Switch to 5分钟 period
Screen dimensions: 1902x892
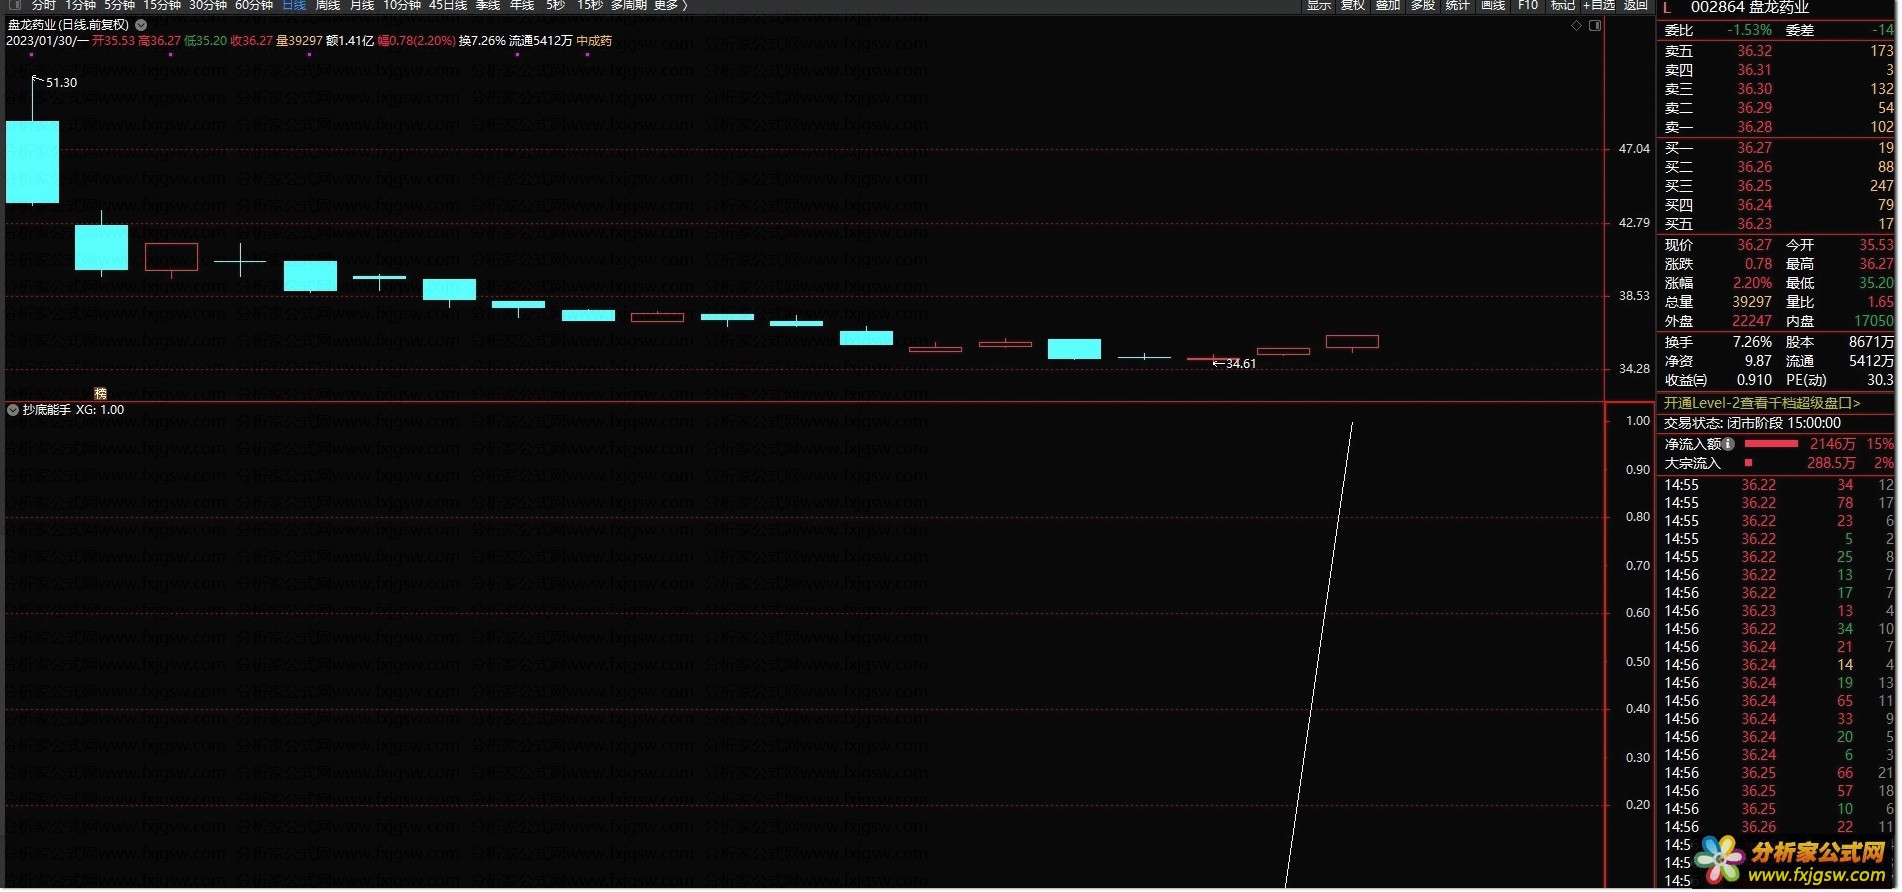[119, 5]
